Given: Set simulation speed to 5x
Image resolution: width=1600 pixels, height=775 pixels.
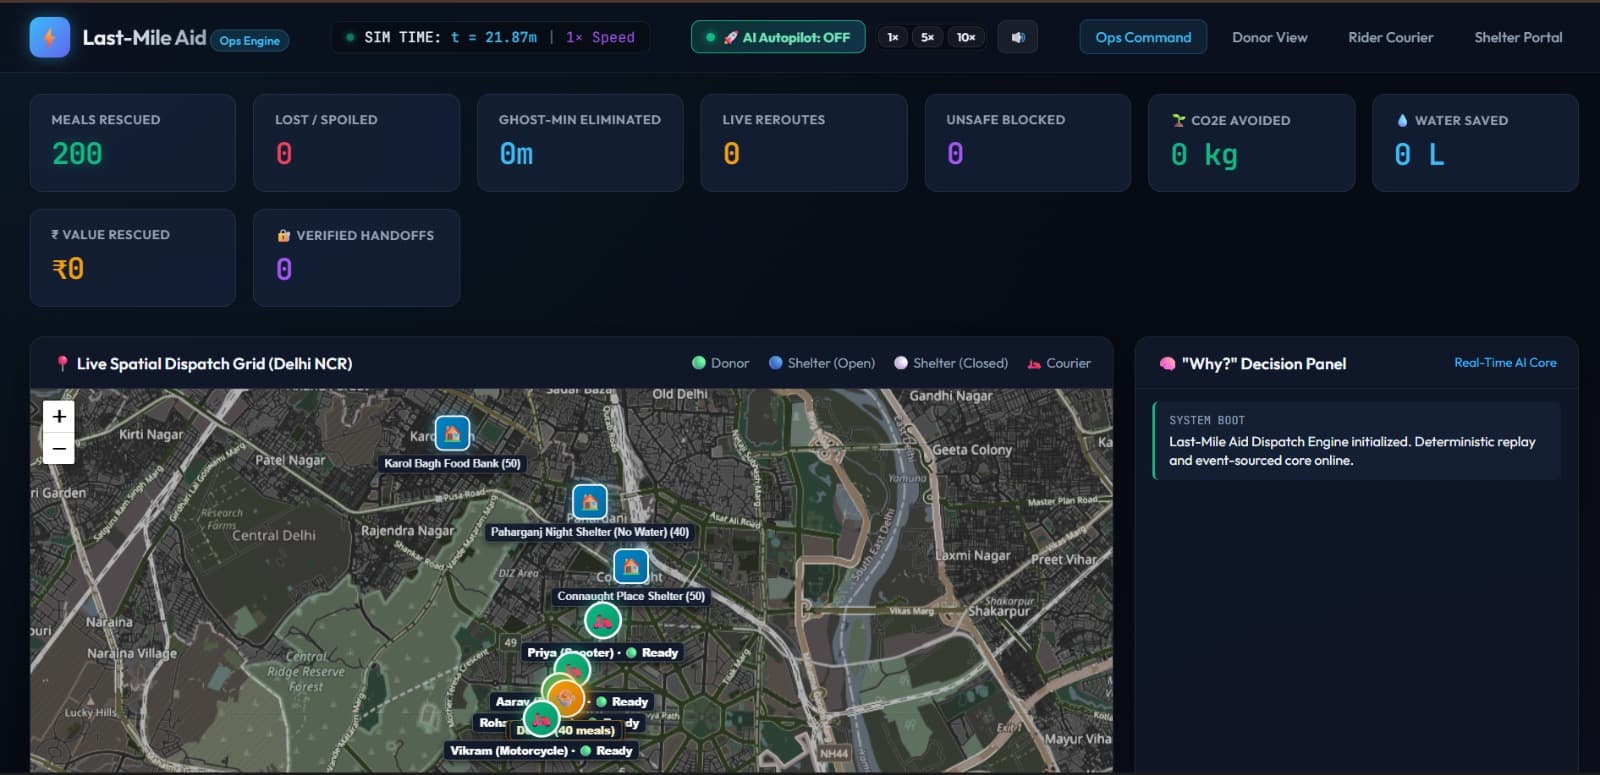Looking at the screenshot, I should click(x=928, y=37).
